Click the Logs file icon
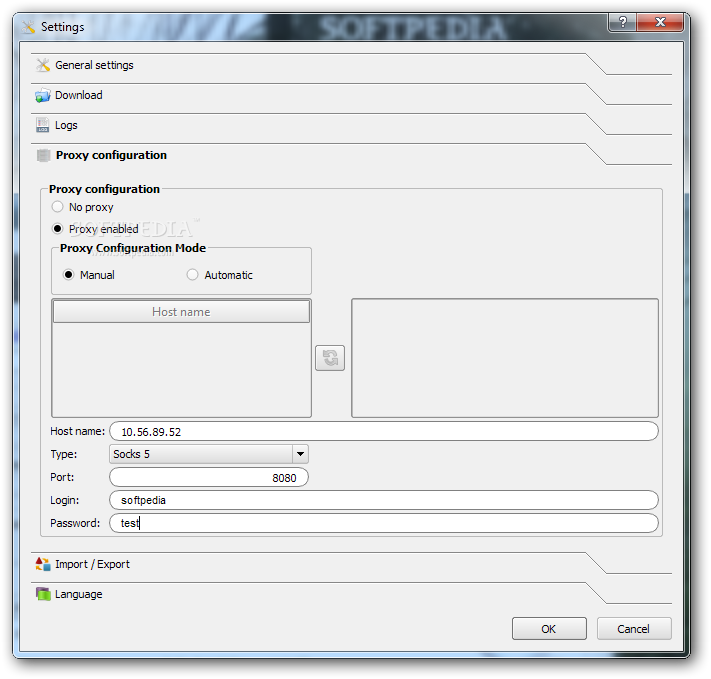This screenshot has width=711, height=679. [43, 125]
